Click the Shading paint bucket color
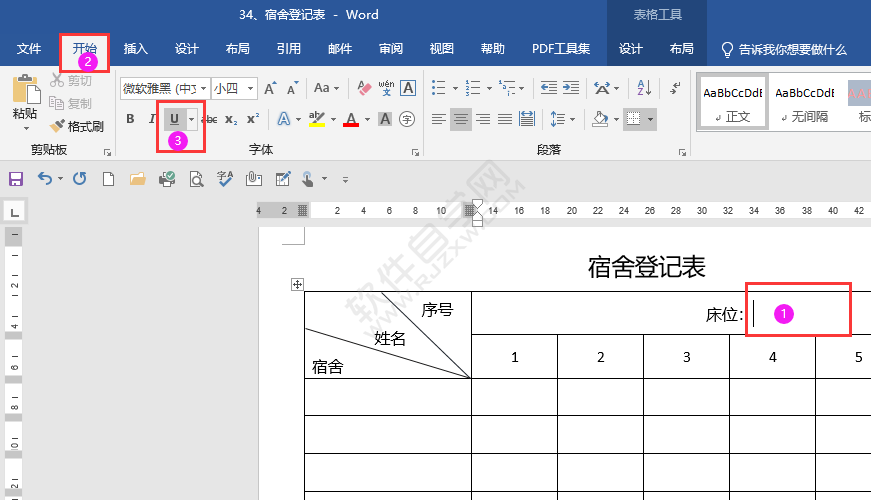Image resolution: width=871 pixels, height=500 pixels. (x=600, y=119)
